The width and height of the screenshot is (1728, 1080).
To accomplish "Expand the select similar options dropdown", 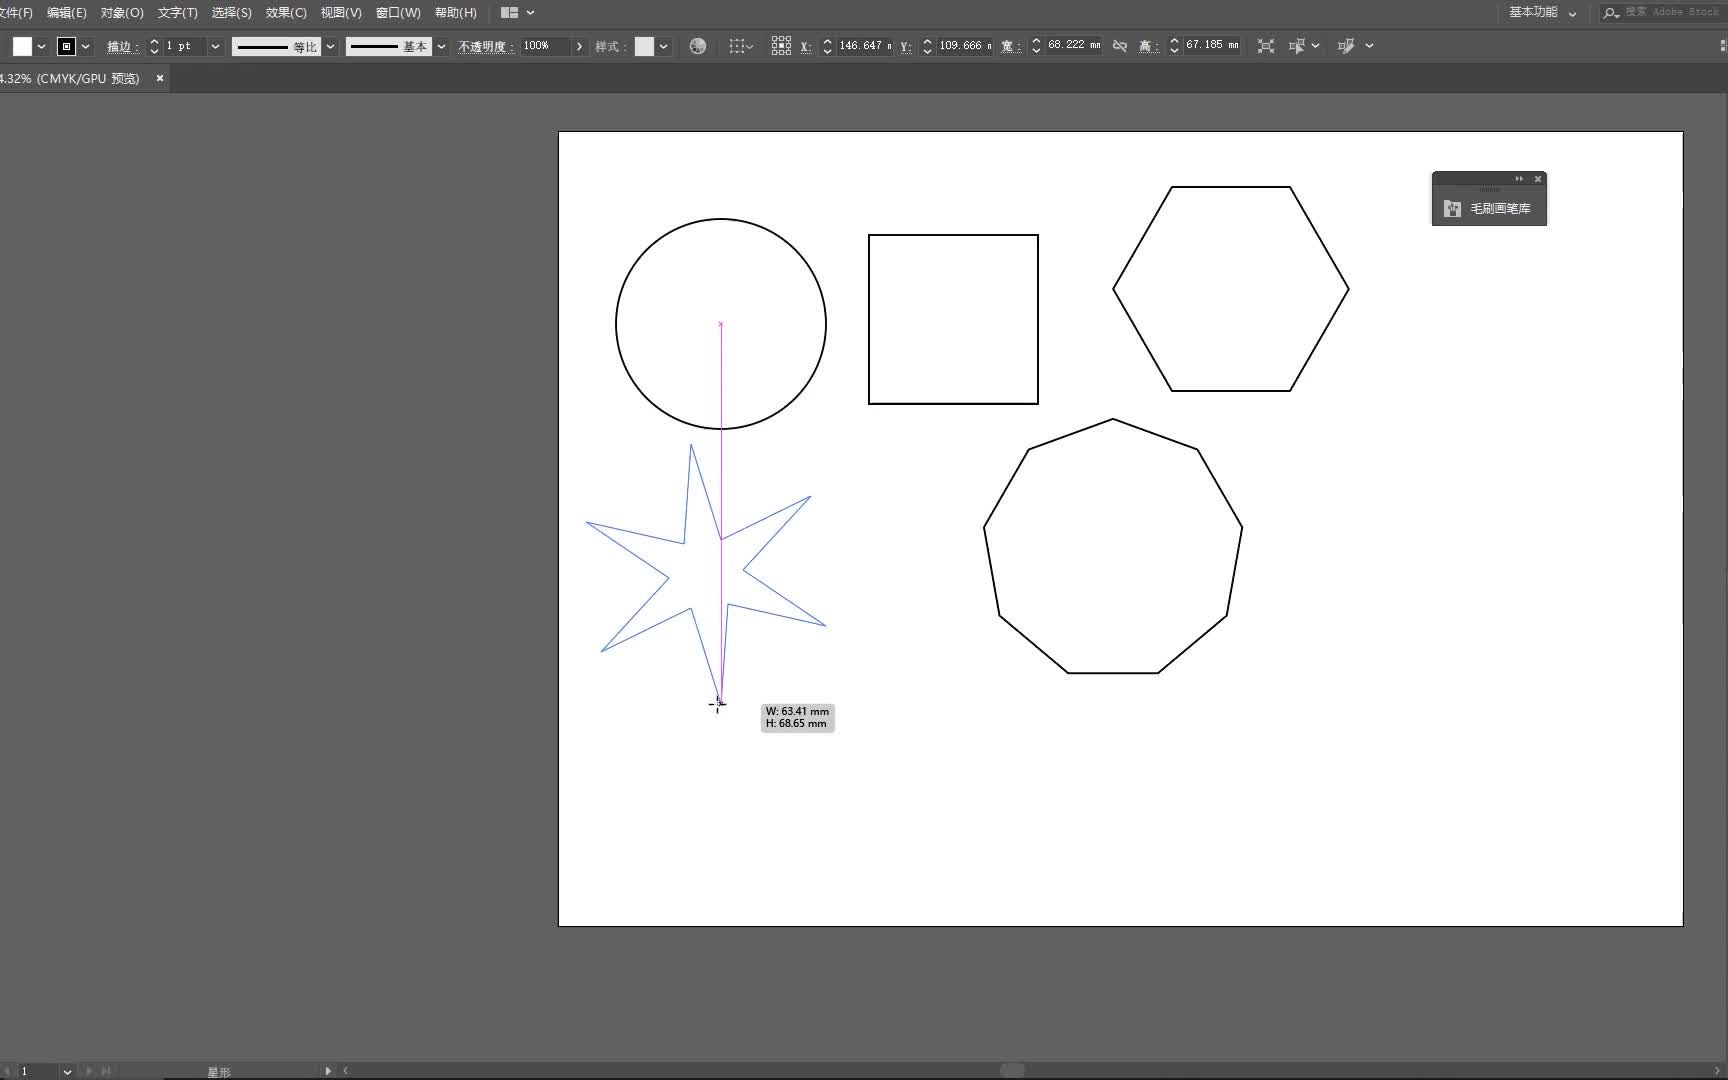I will click(1369, 46).
